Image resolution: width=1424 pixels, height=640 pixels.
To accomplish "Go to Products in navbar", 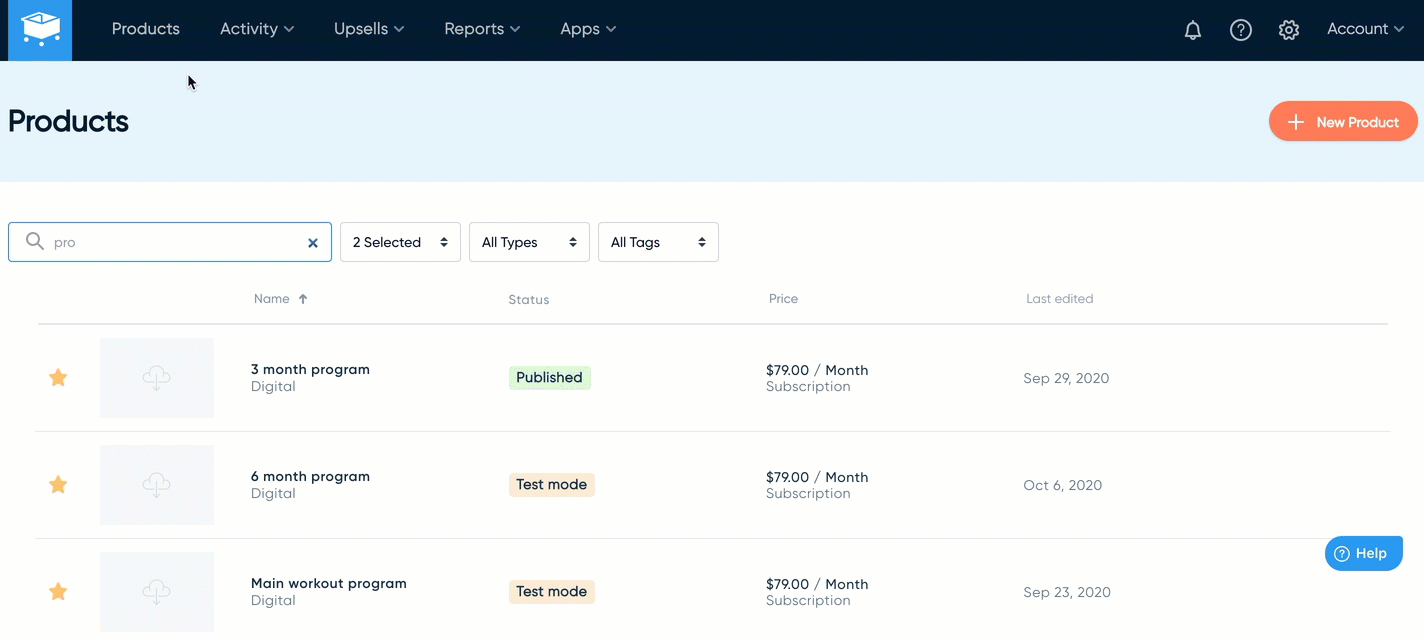I will coord(146,29).
